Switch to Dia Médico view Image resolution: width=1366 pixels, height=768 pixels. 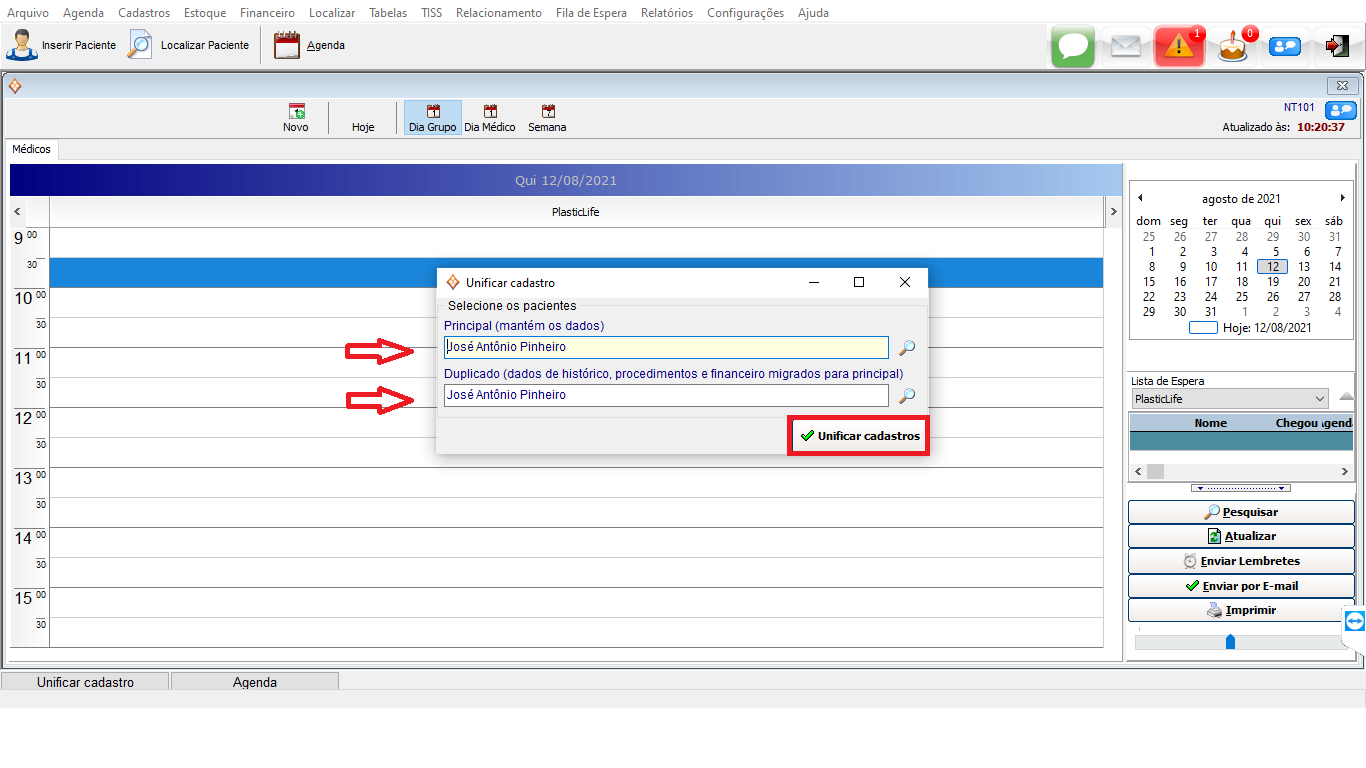pos(490,118)
